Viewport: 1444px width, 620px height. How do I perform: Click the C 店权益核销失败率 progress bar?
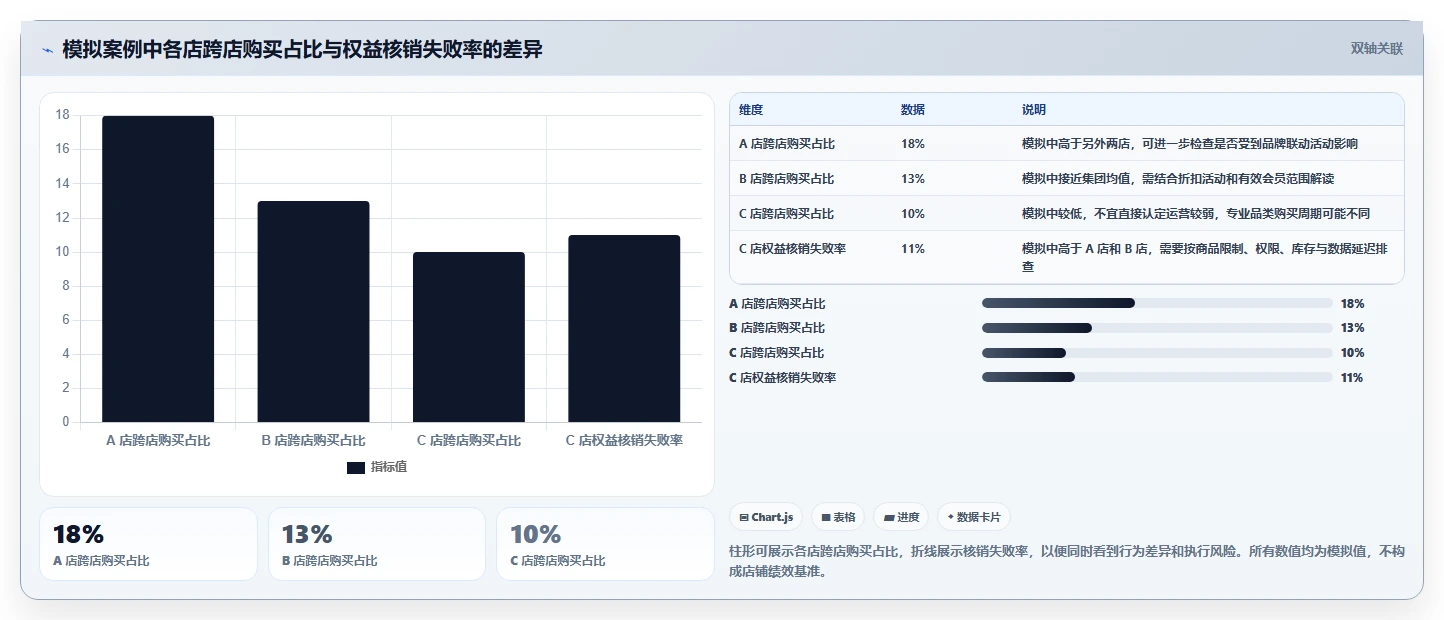pos(1157,377)
